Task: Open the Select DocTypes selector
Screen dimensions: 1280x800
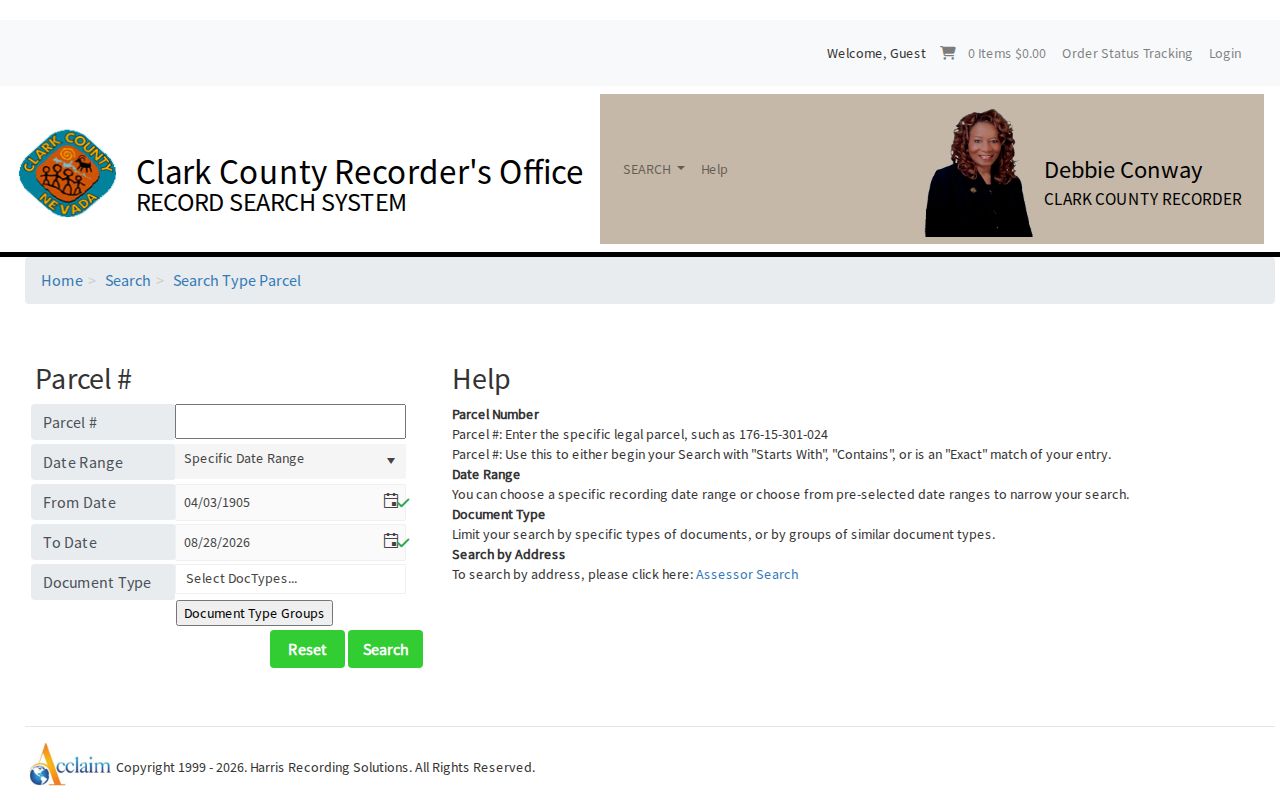Action: coord(290,578)
